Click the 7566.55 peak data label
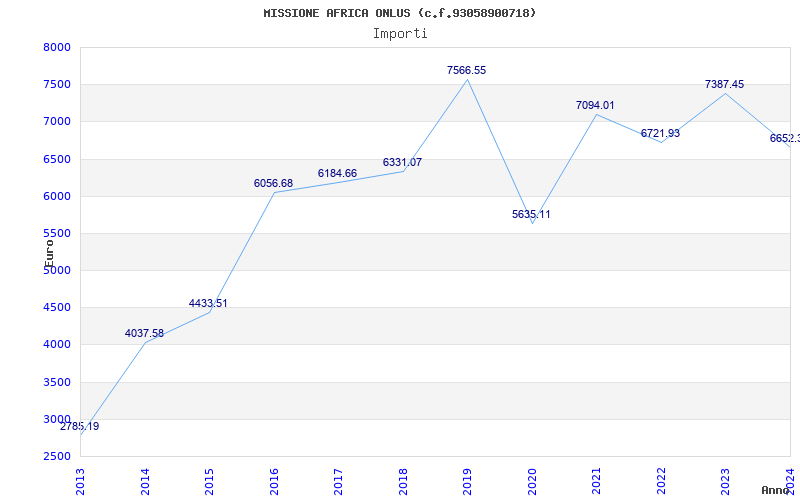This screenshot has width=800, height=500. pyautogui.click(x=466, y=70)
